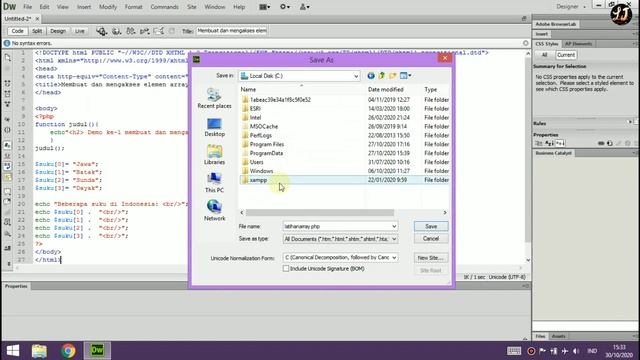The width and height of the screenshot is (640, 360).
Task: Open Files panel tab at bottom right
Action: 540,336
